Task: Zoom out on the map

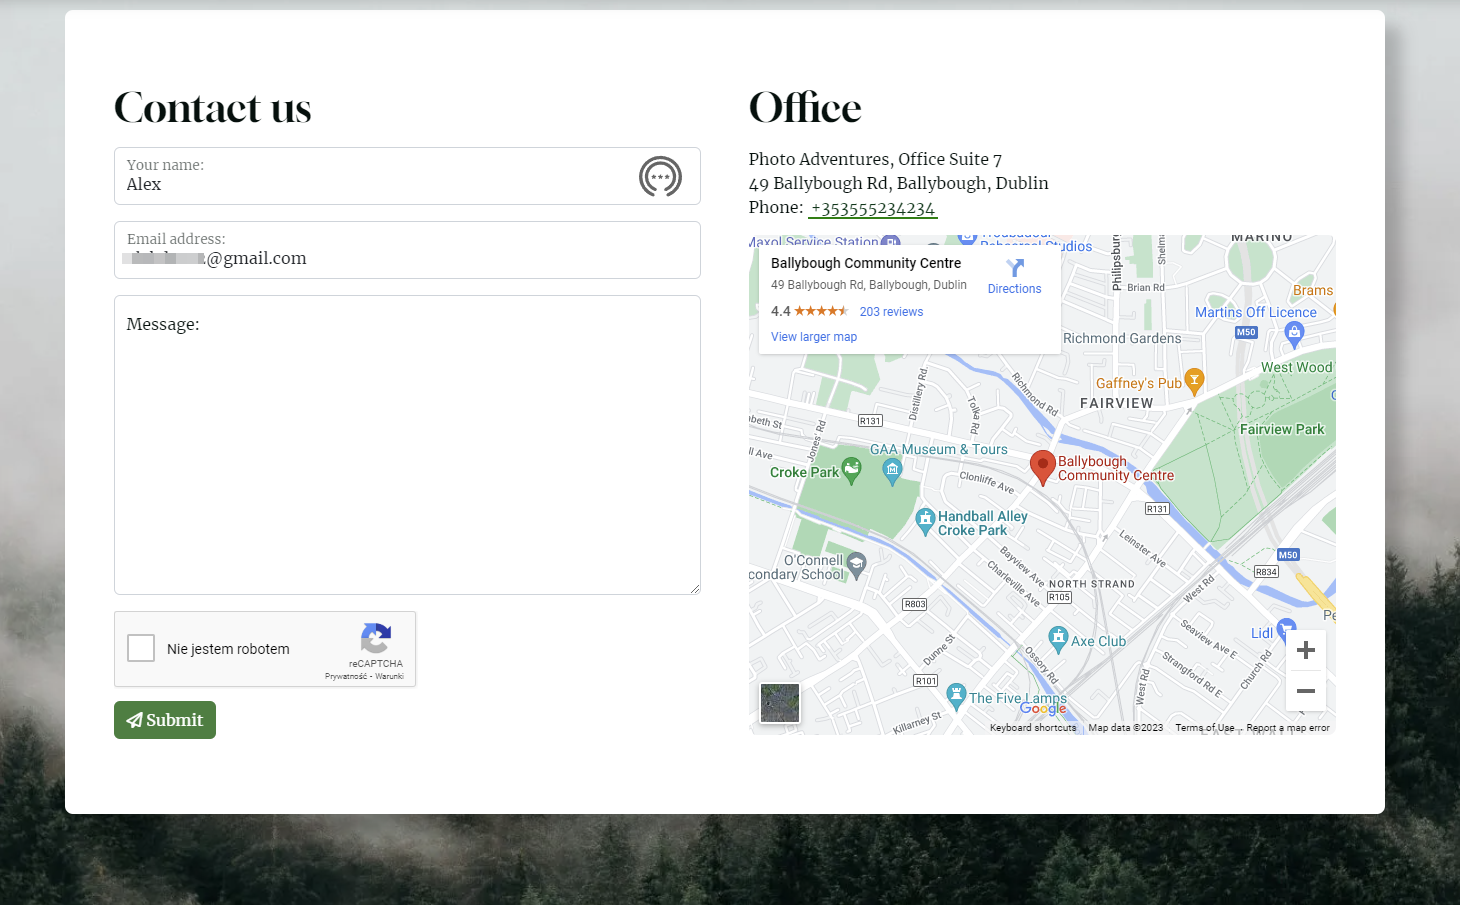Action: point(1306,691)
